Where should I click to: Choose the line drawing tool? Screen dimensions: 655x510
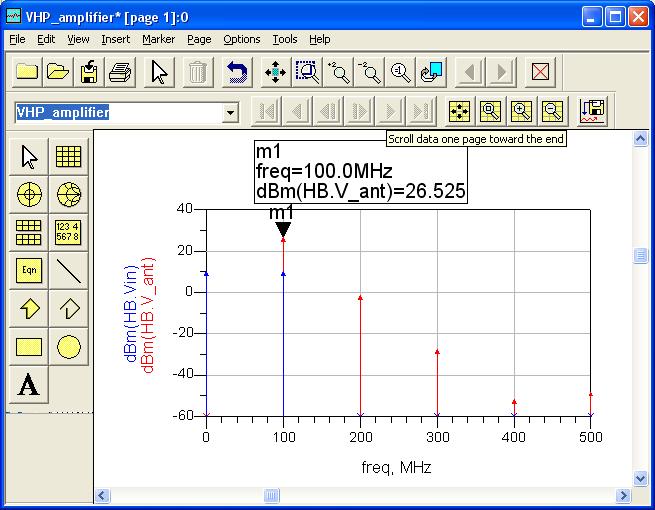[x=68, y=270]
